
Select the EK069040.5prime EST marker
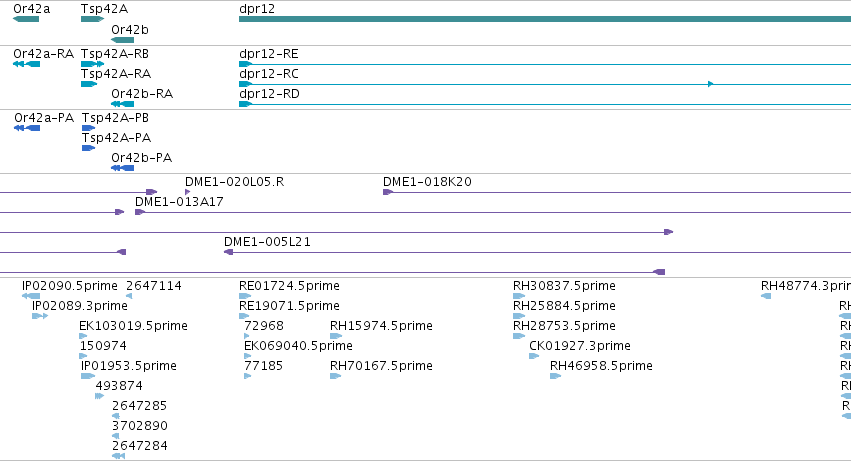coord(247,356)
